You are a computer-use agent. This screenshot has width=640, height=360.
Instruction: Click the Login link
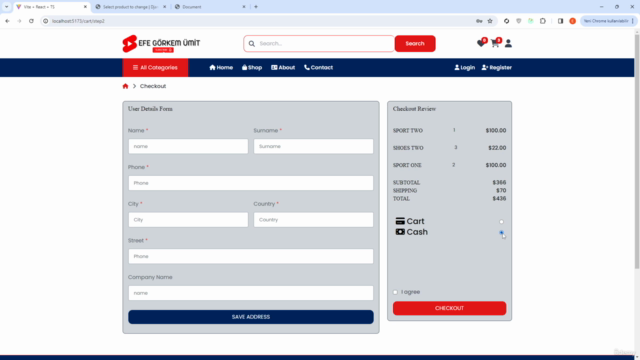[464, 68]
